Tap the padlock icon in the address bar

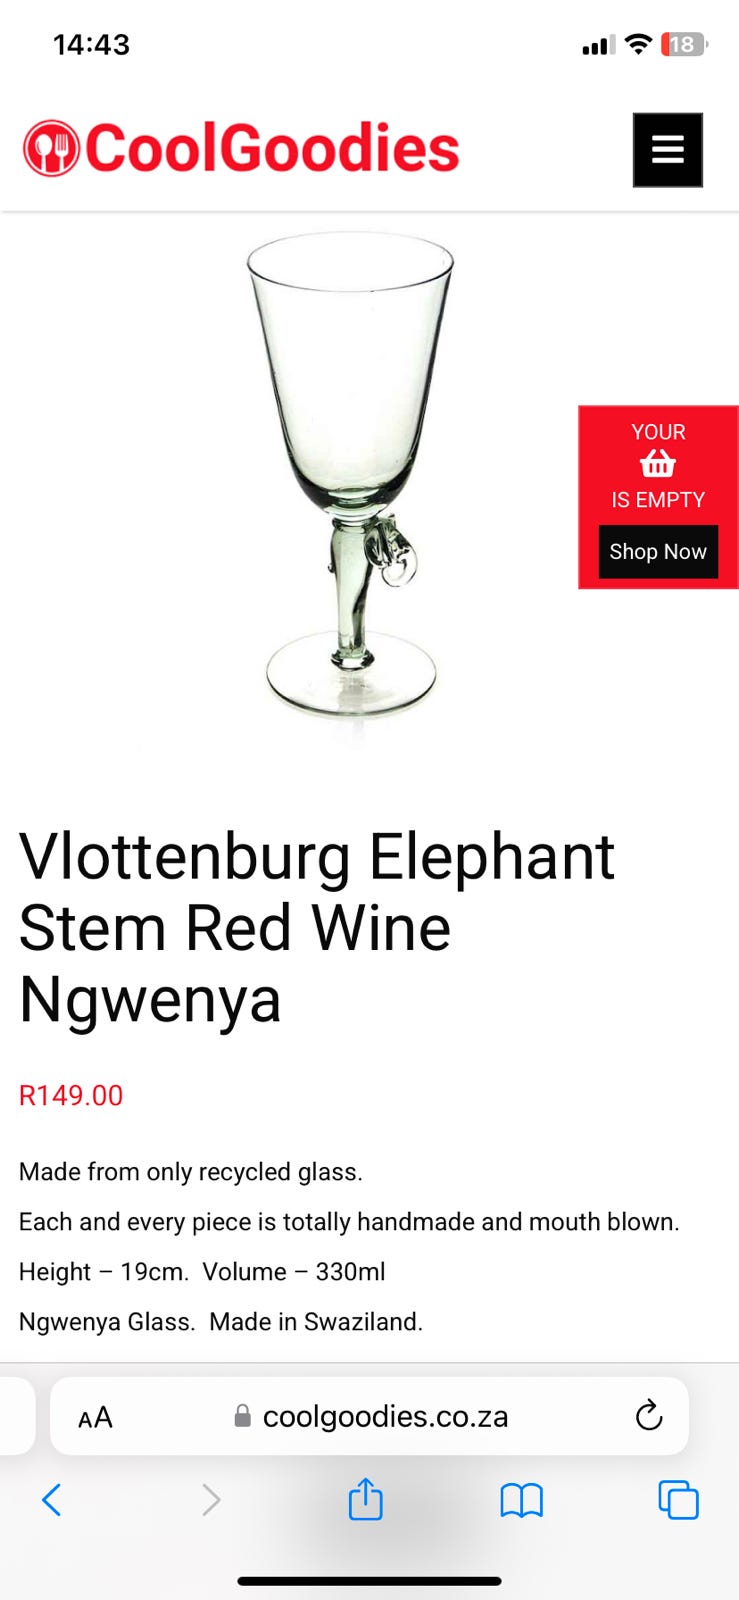pos(242,1416)
